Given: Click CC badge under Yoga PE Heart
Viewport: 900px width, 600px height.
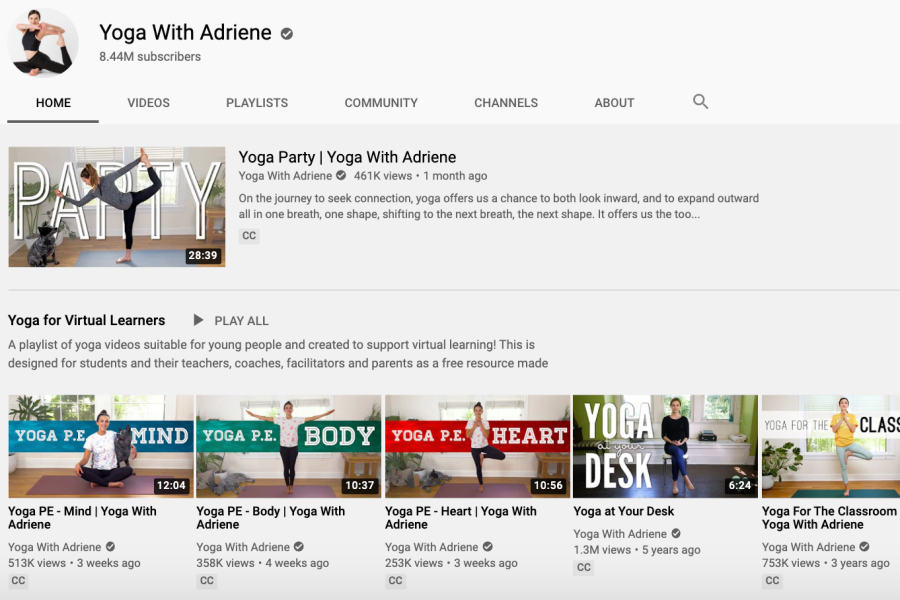Looking at the screenshot, I should 395,580.
